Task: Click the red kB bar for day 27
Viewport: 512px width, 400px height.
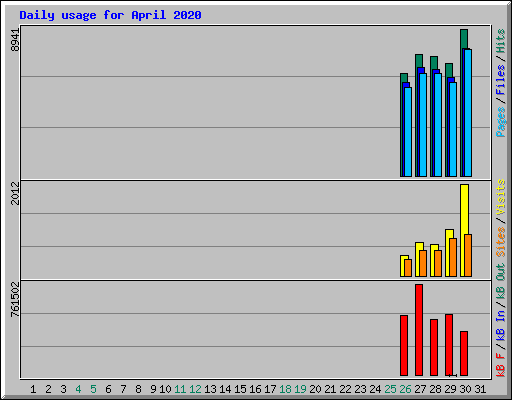Action: 419,330
